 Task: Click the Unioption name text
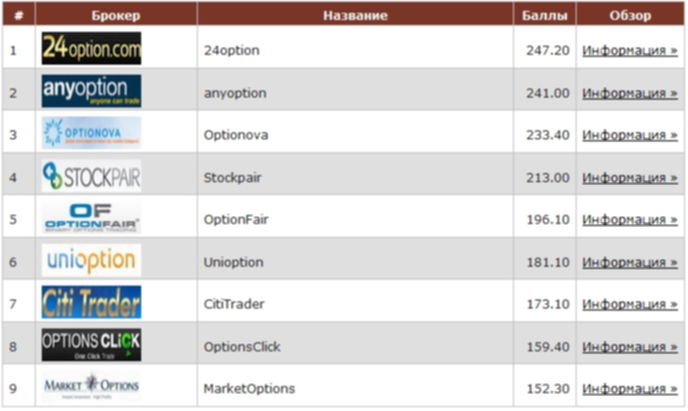tap(233, 262)
